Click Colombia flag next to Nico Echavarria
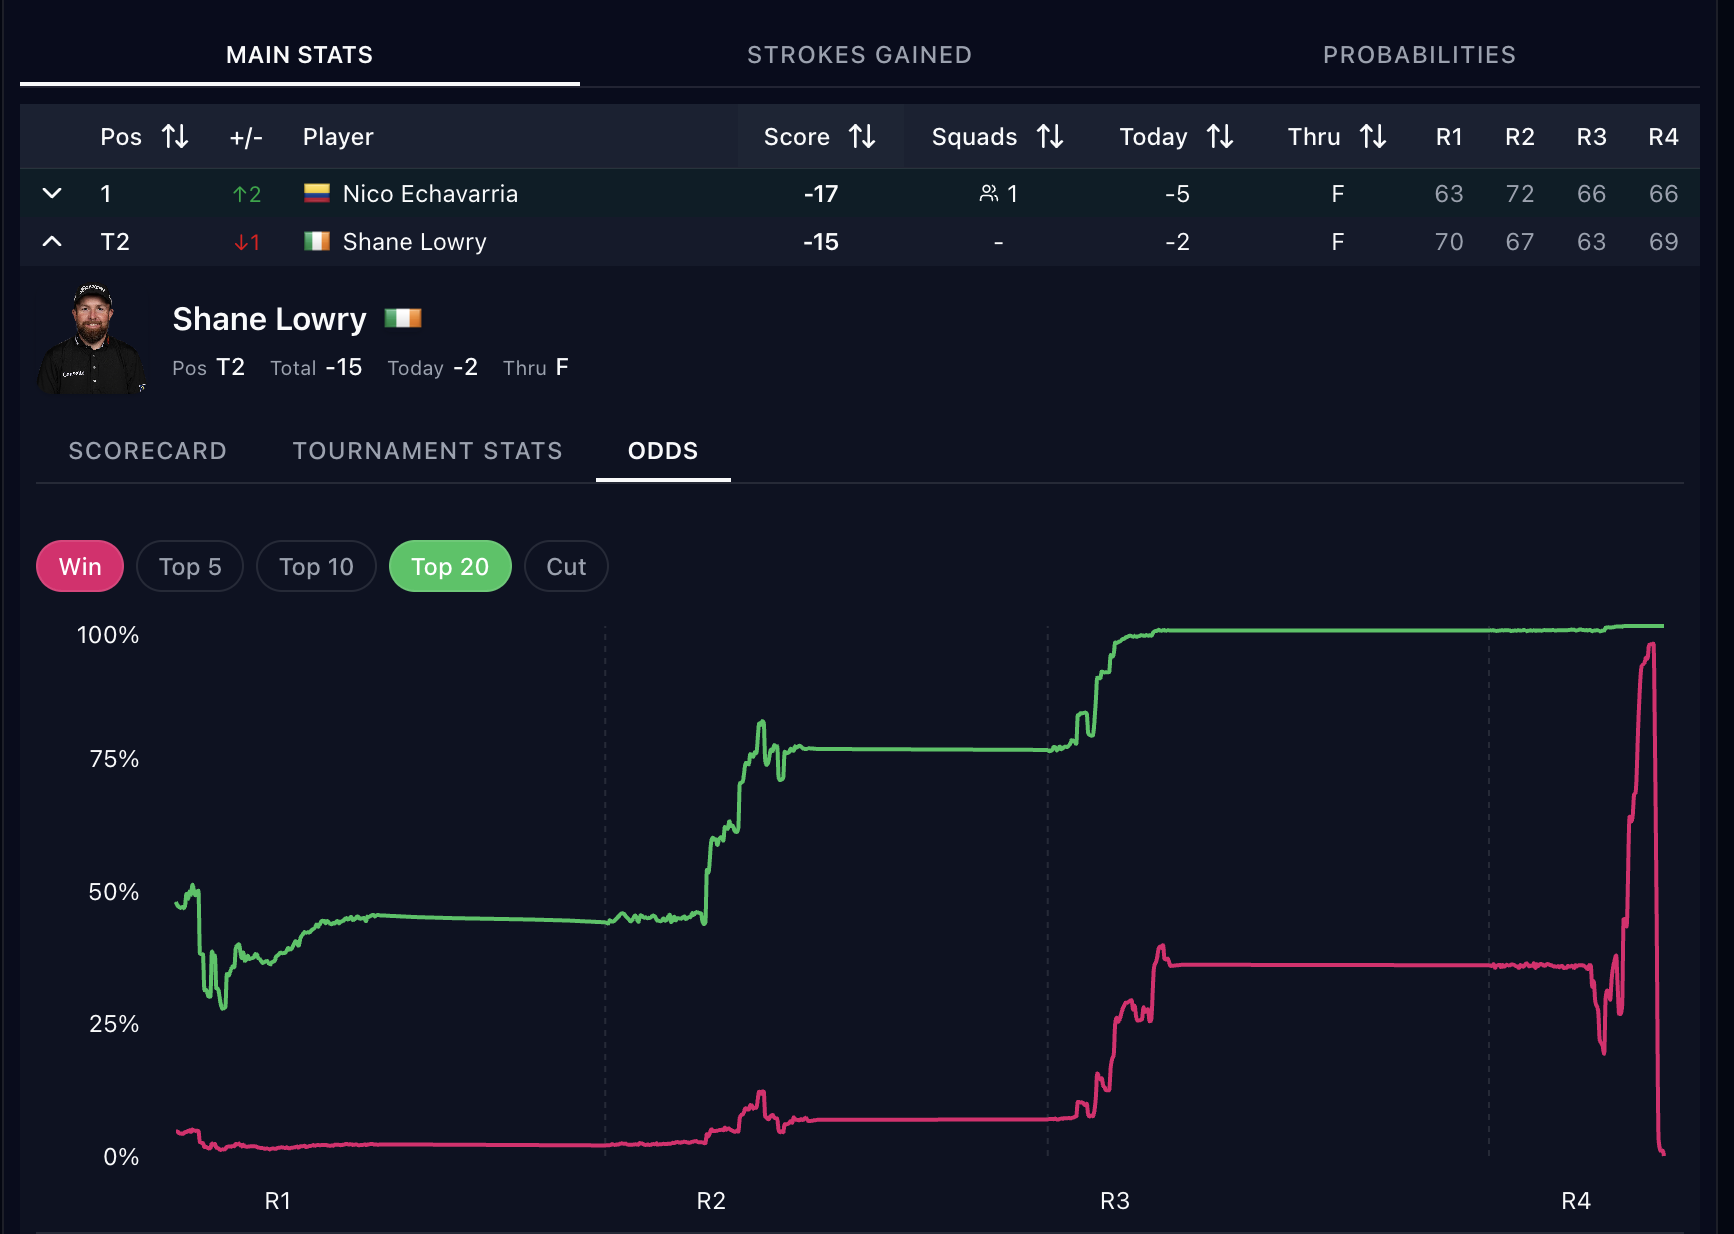The width and height of the screenshot is (1734, 1234). tap(317, 194)
